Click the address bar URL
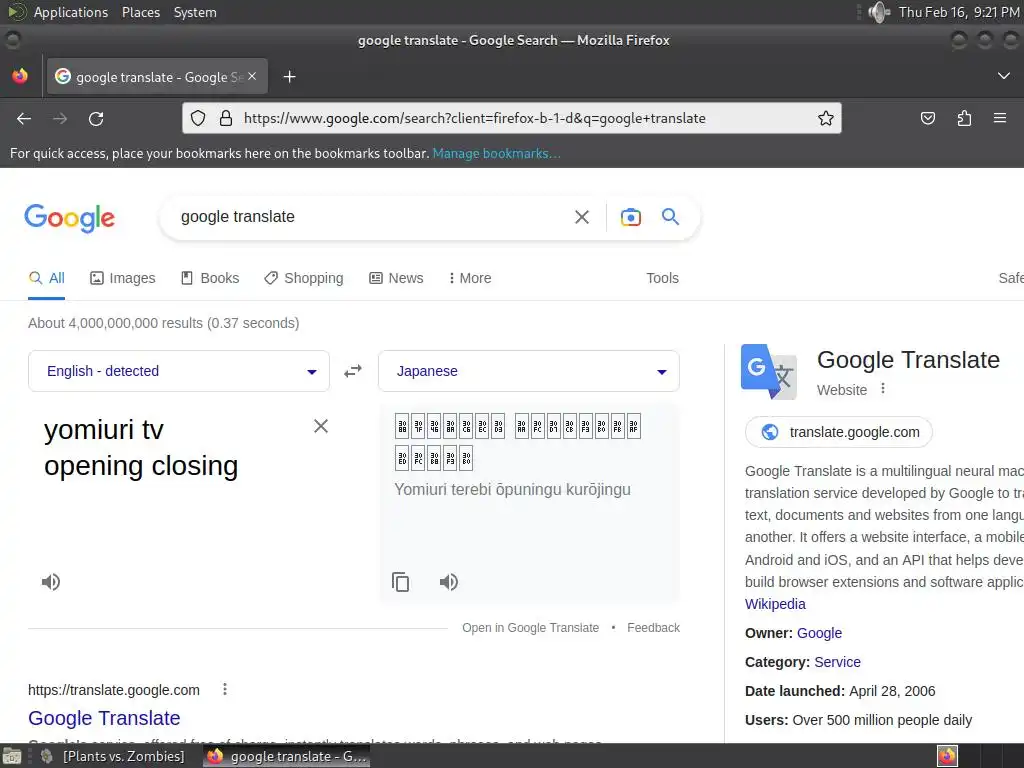 [x=475, y=118]
